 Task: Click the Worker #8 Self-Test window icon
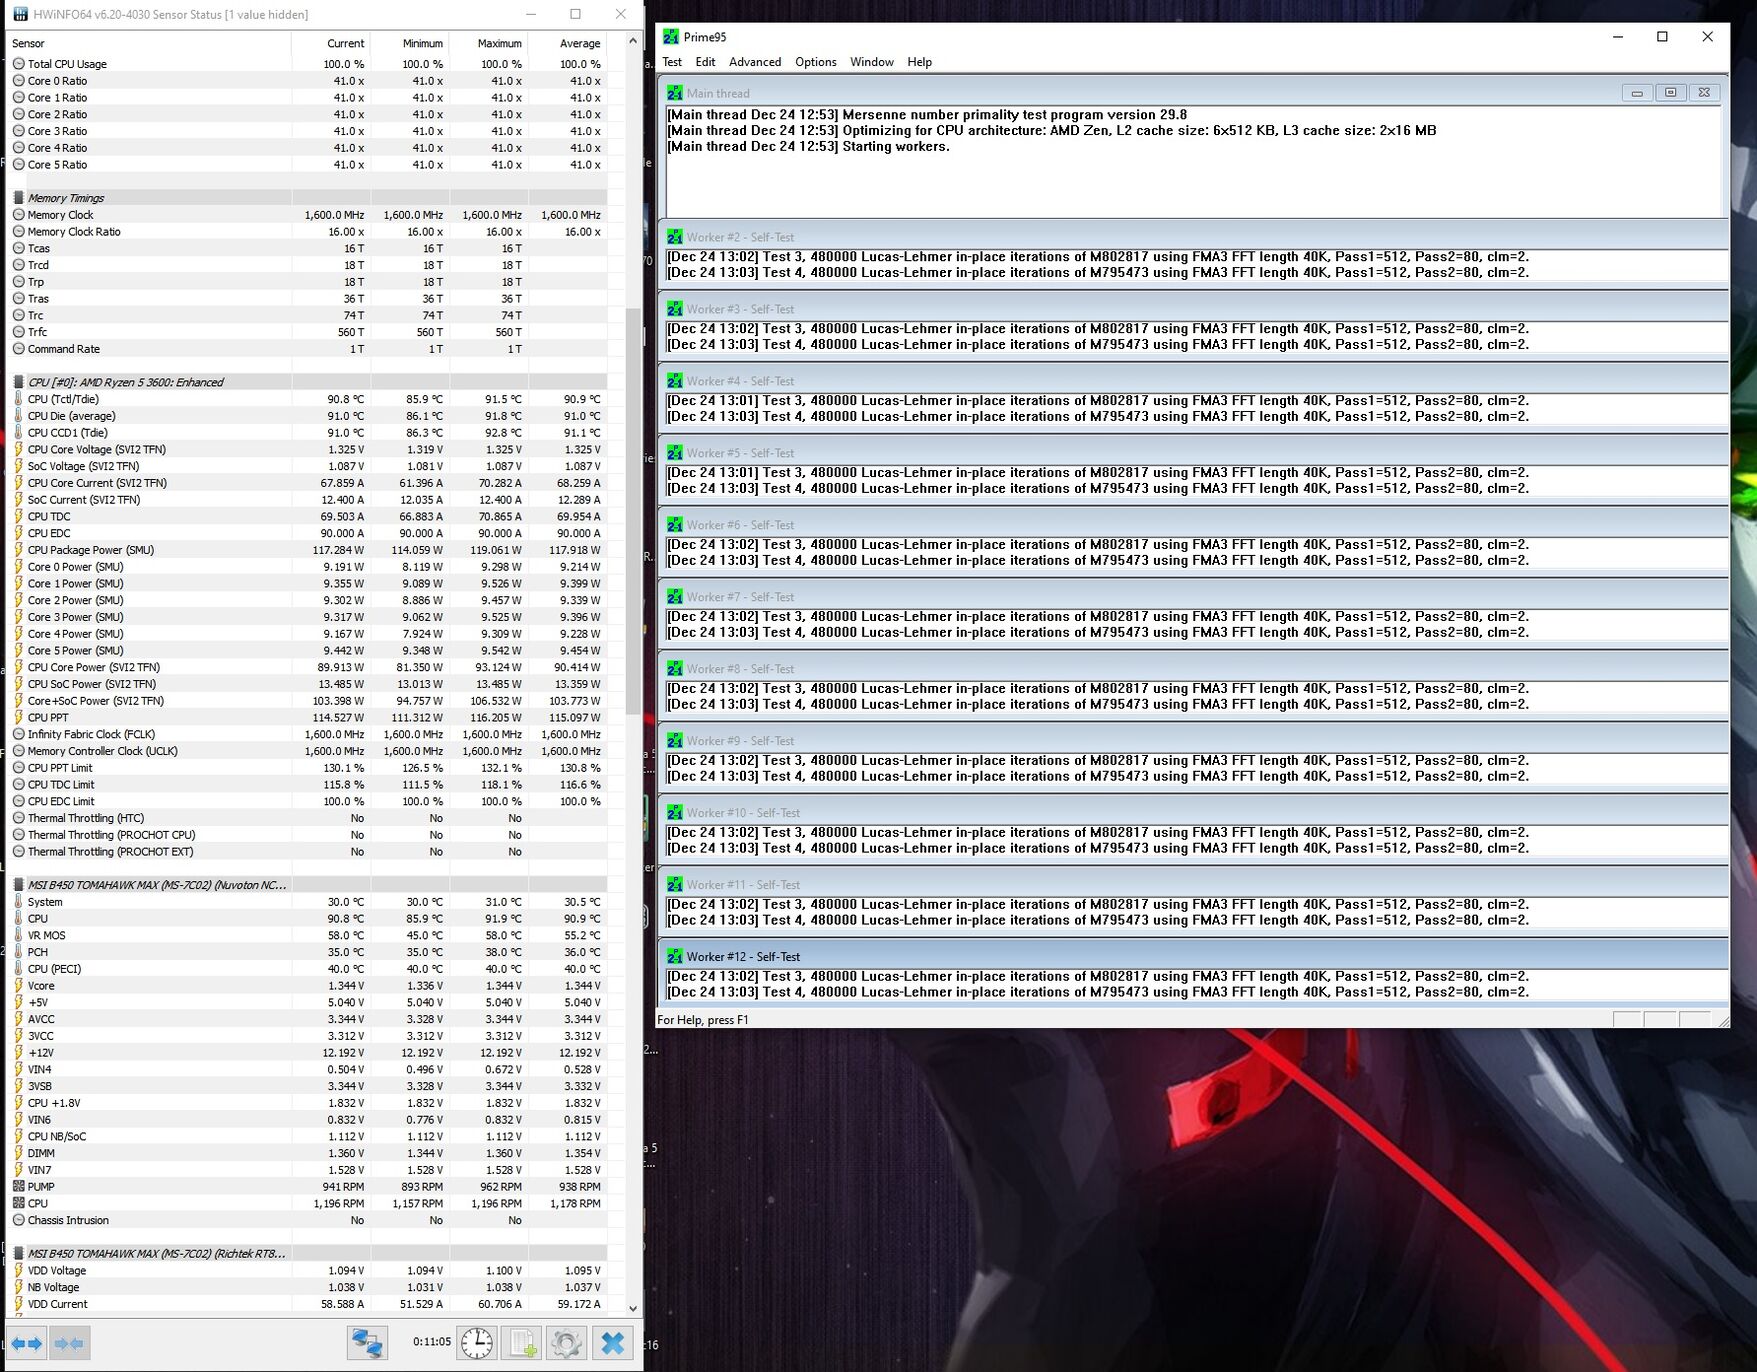click(675, 669)
